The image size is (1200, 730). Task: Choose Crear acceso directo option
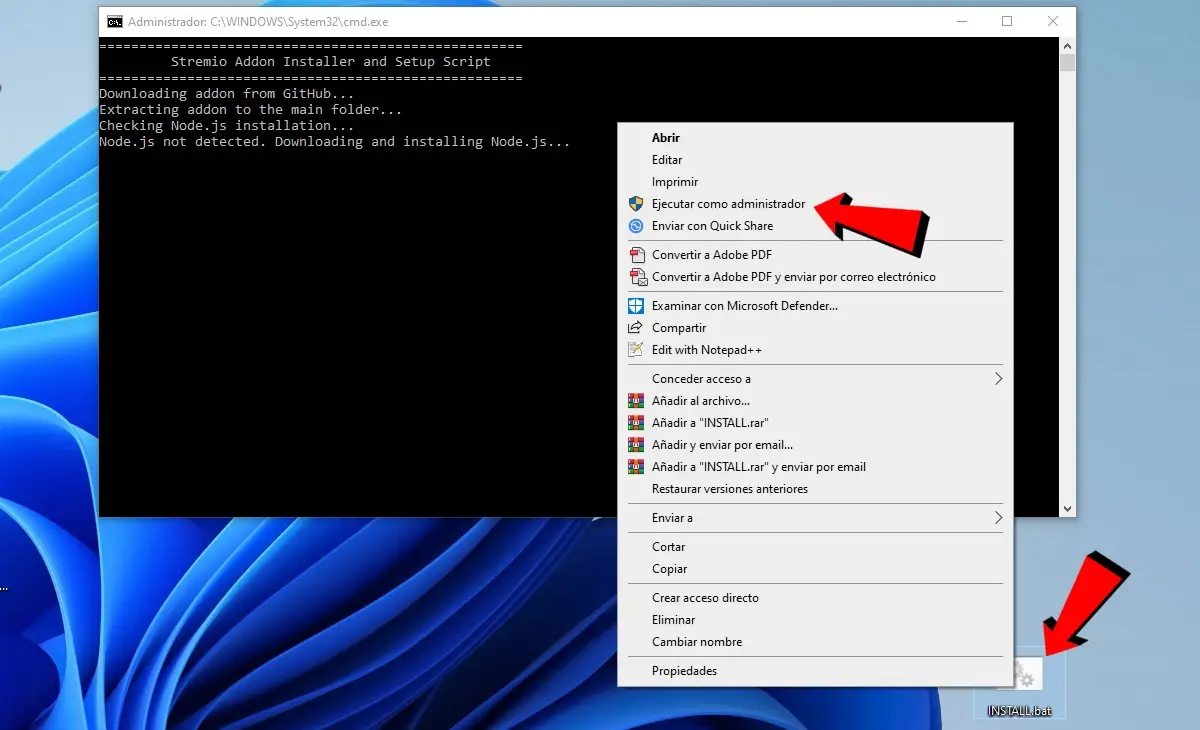coord(705,598)
